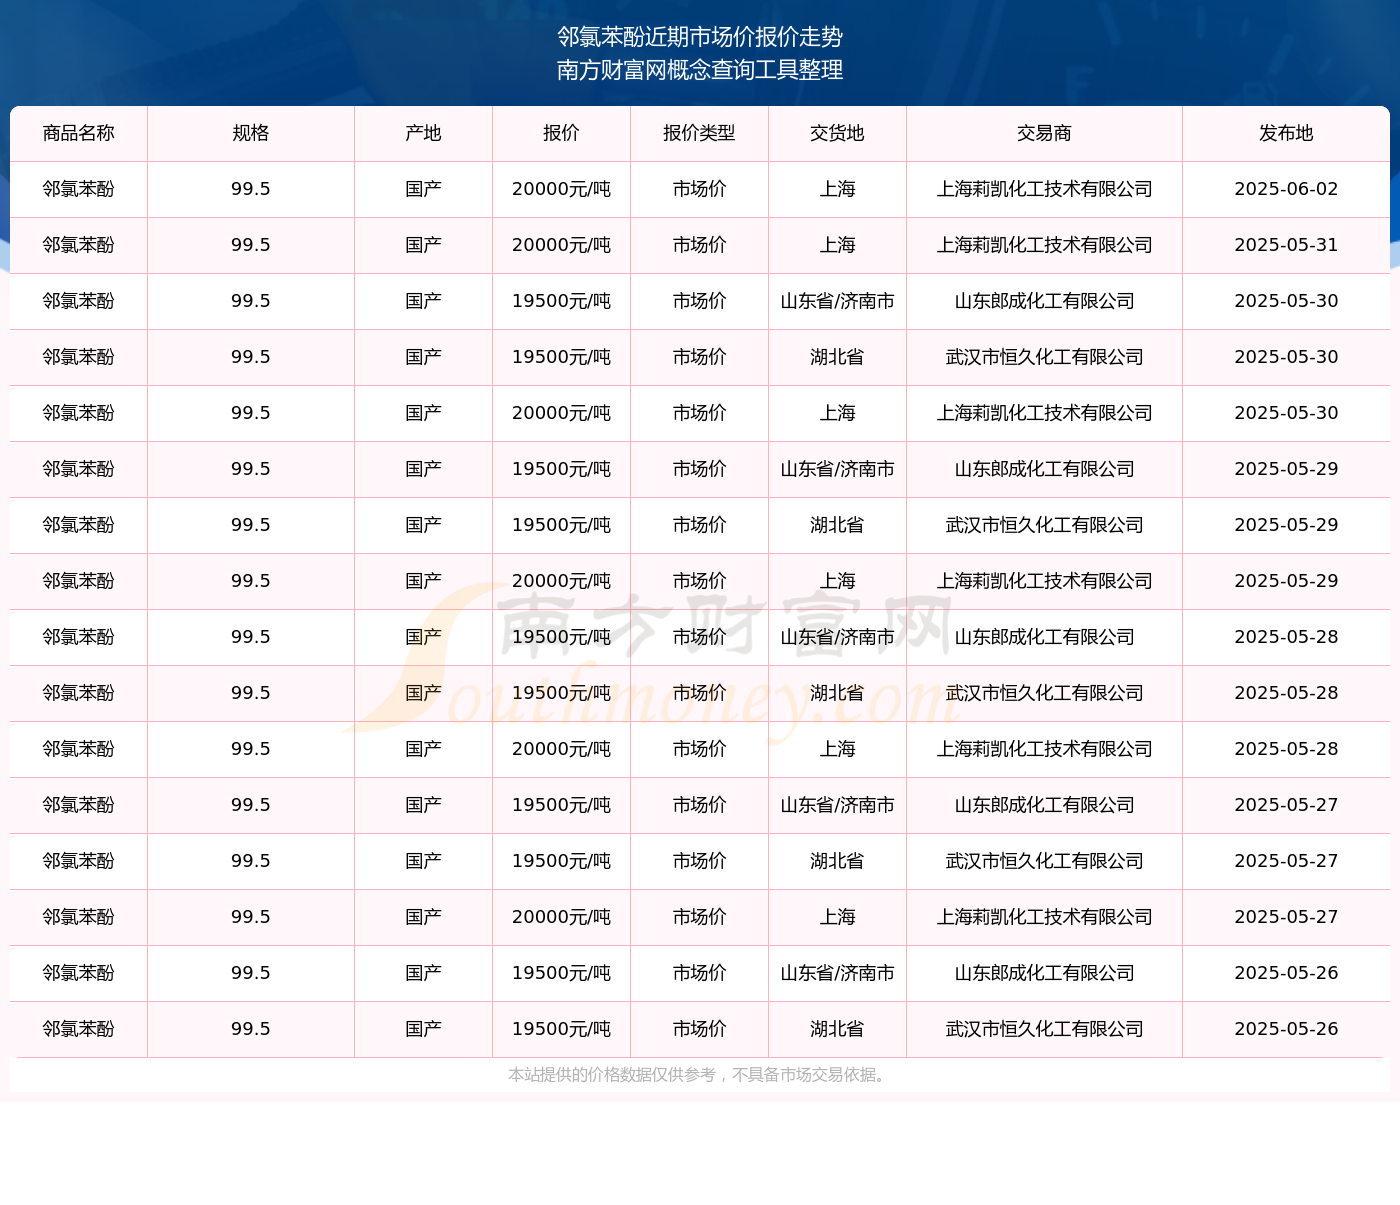Click 2025-05-28 date in the 山东郎成化工 row
The height and width of the screenshot is (1205, 1400).
tap(1287, 637)
